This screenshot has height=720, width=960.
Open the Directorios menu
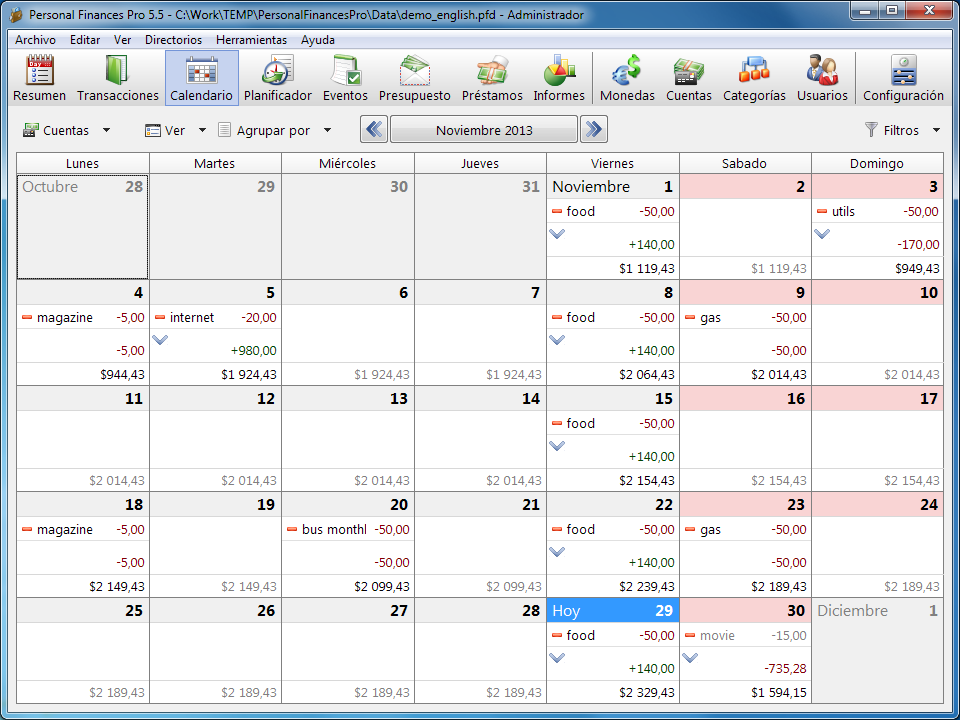pyautogui.click(x=173, y=40)
